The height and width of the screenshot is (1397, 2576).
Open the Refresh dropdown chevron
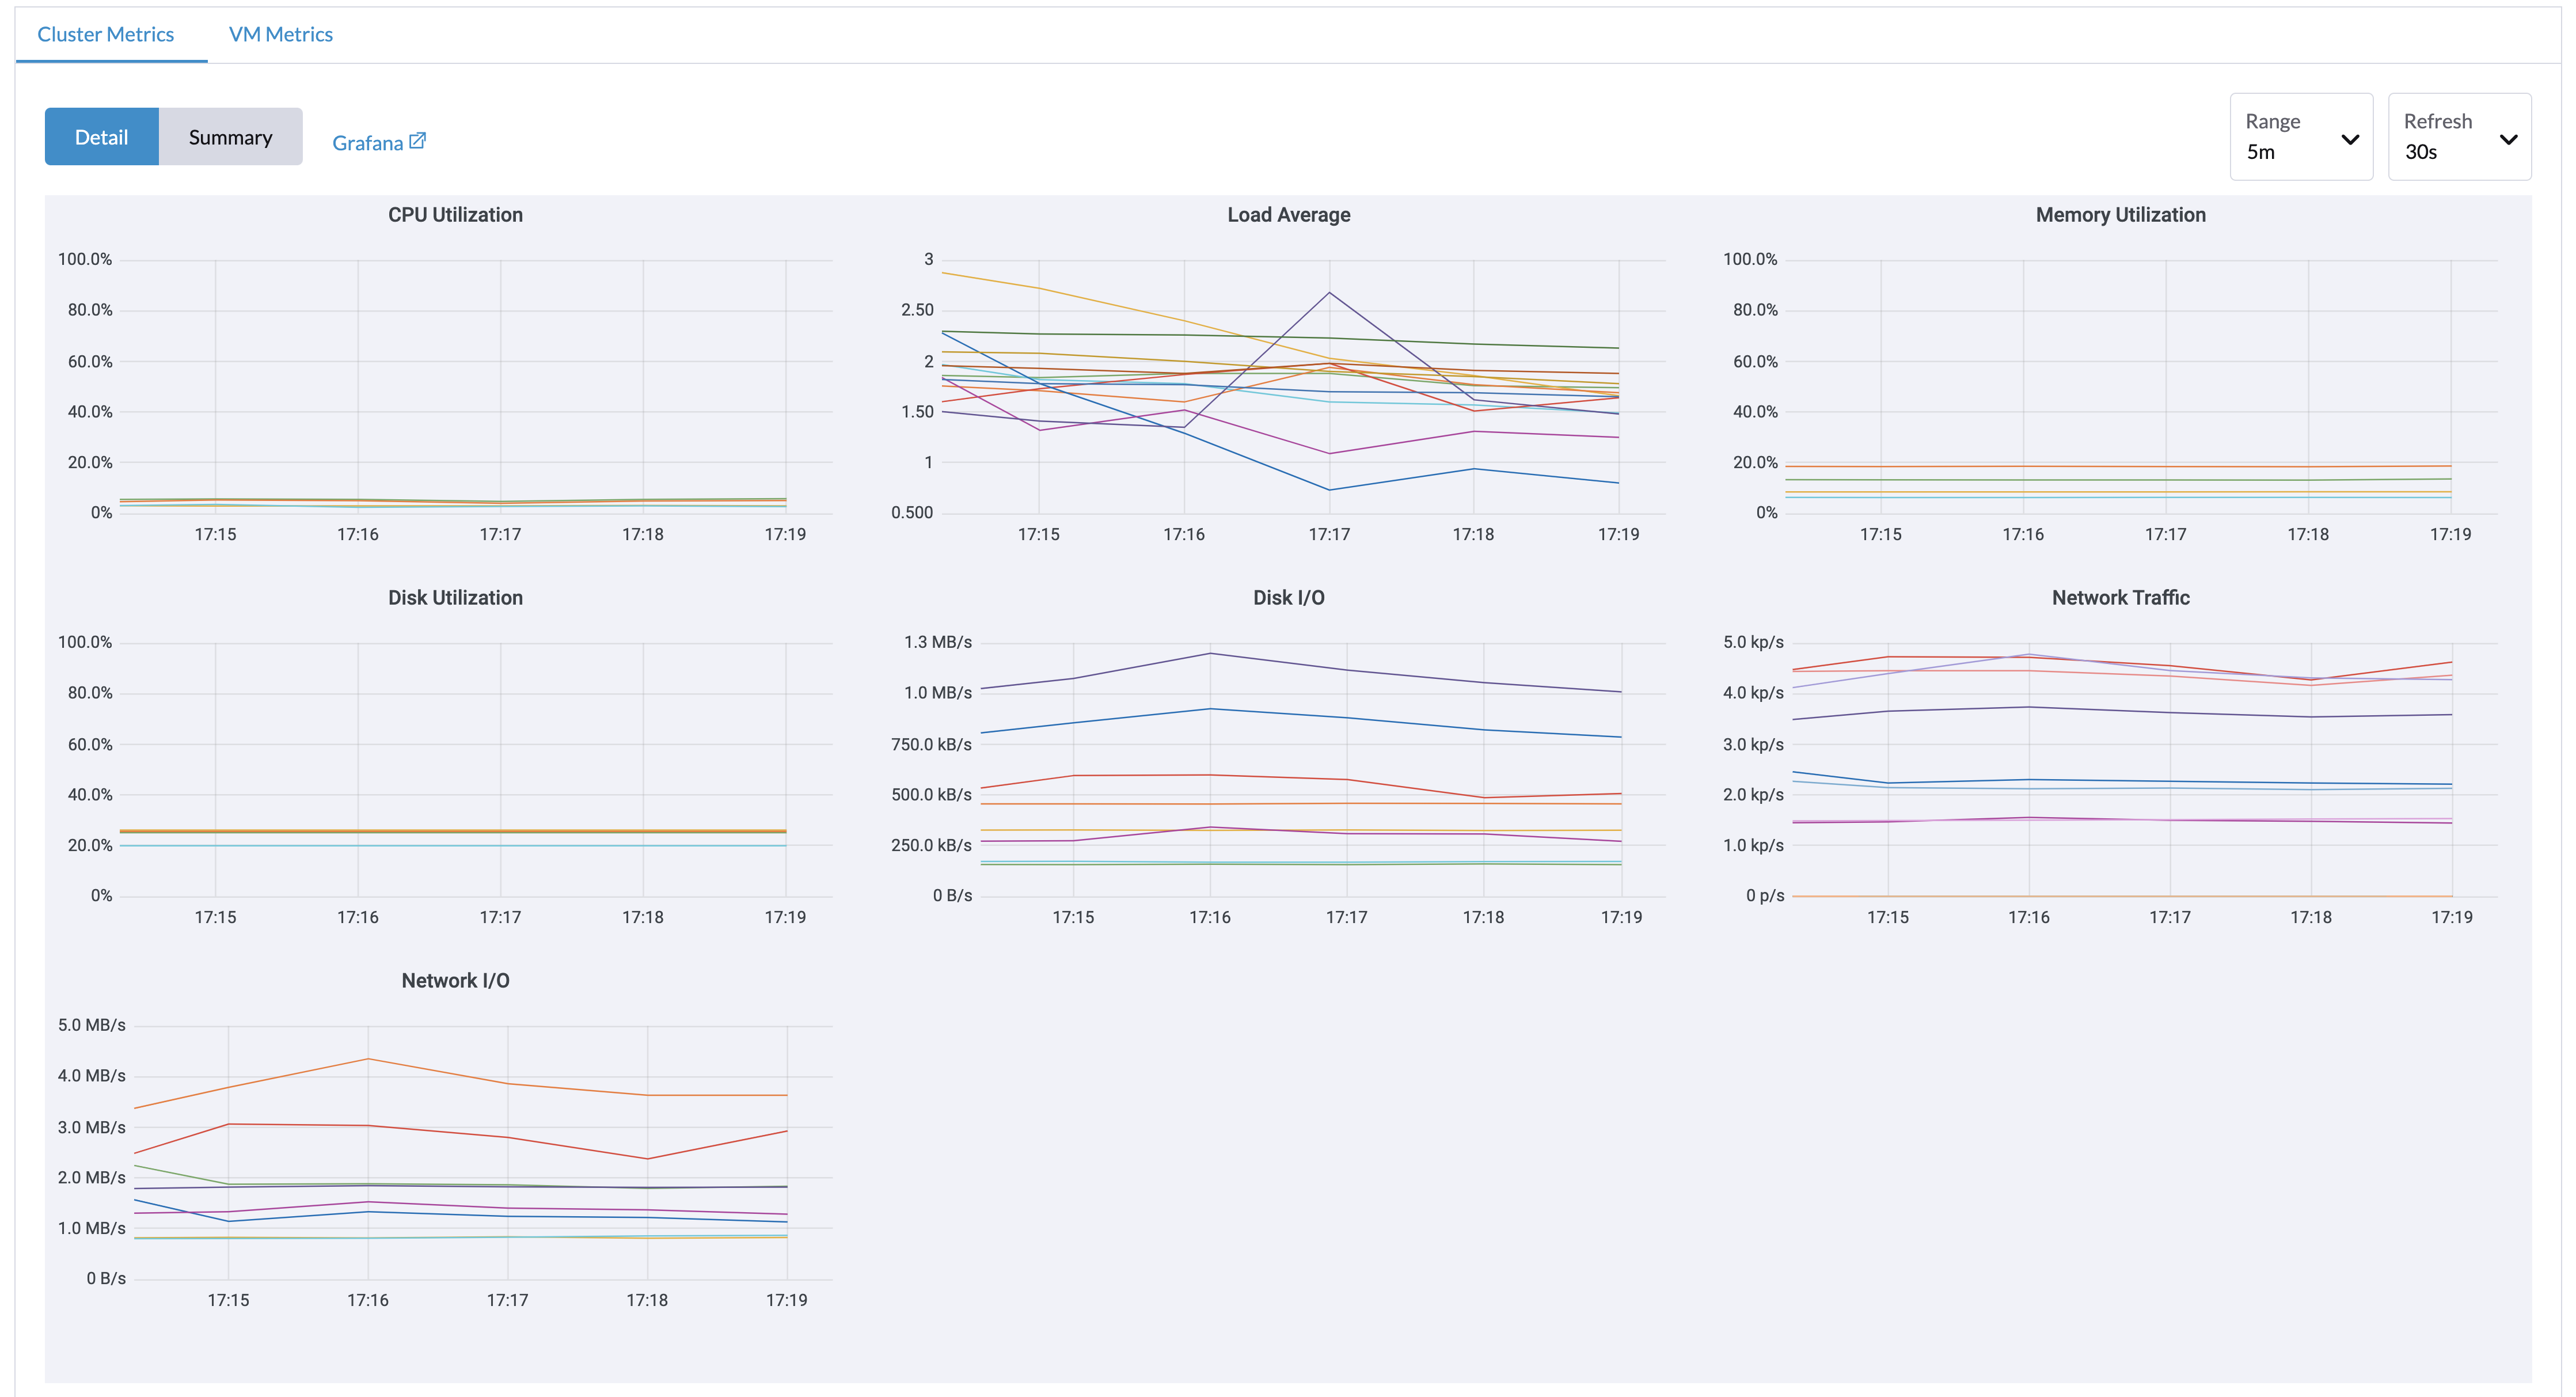coord(2508,141)
